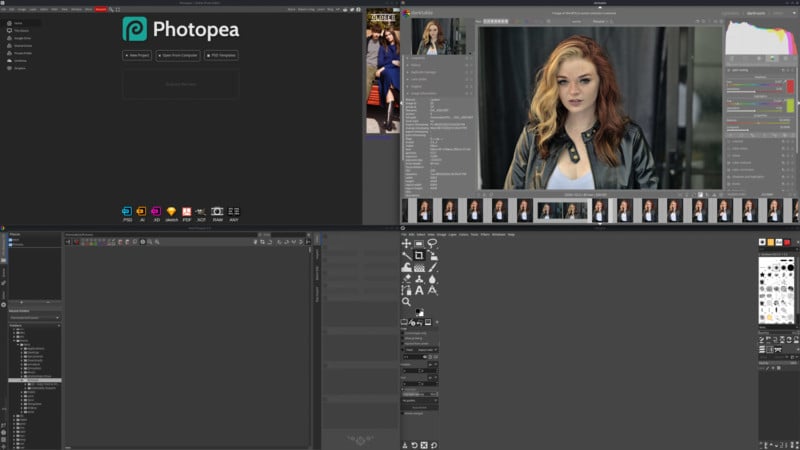Open GIMP's Filters menu
The image size is (800, 450).
(485, 235)
